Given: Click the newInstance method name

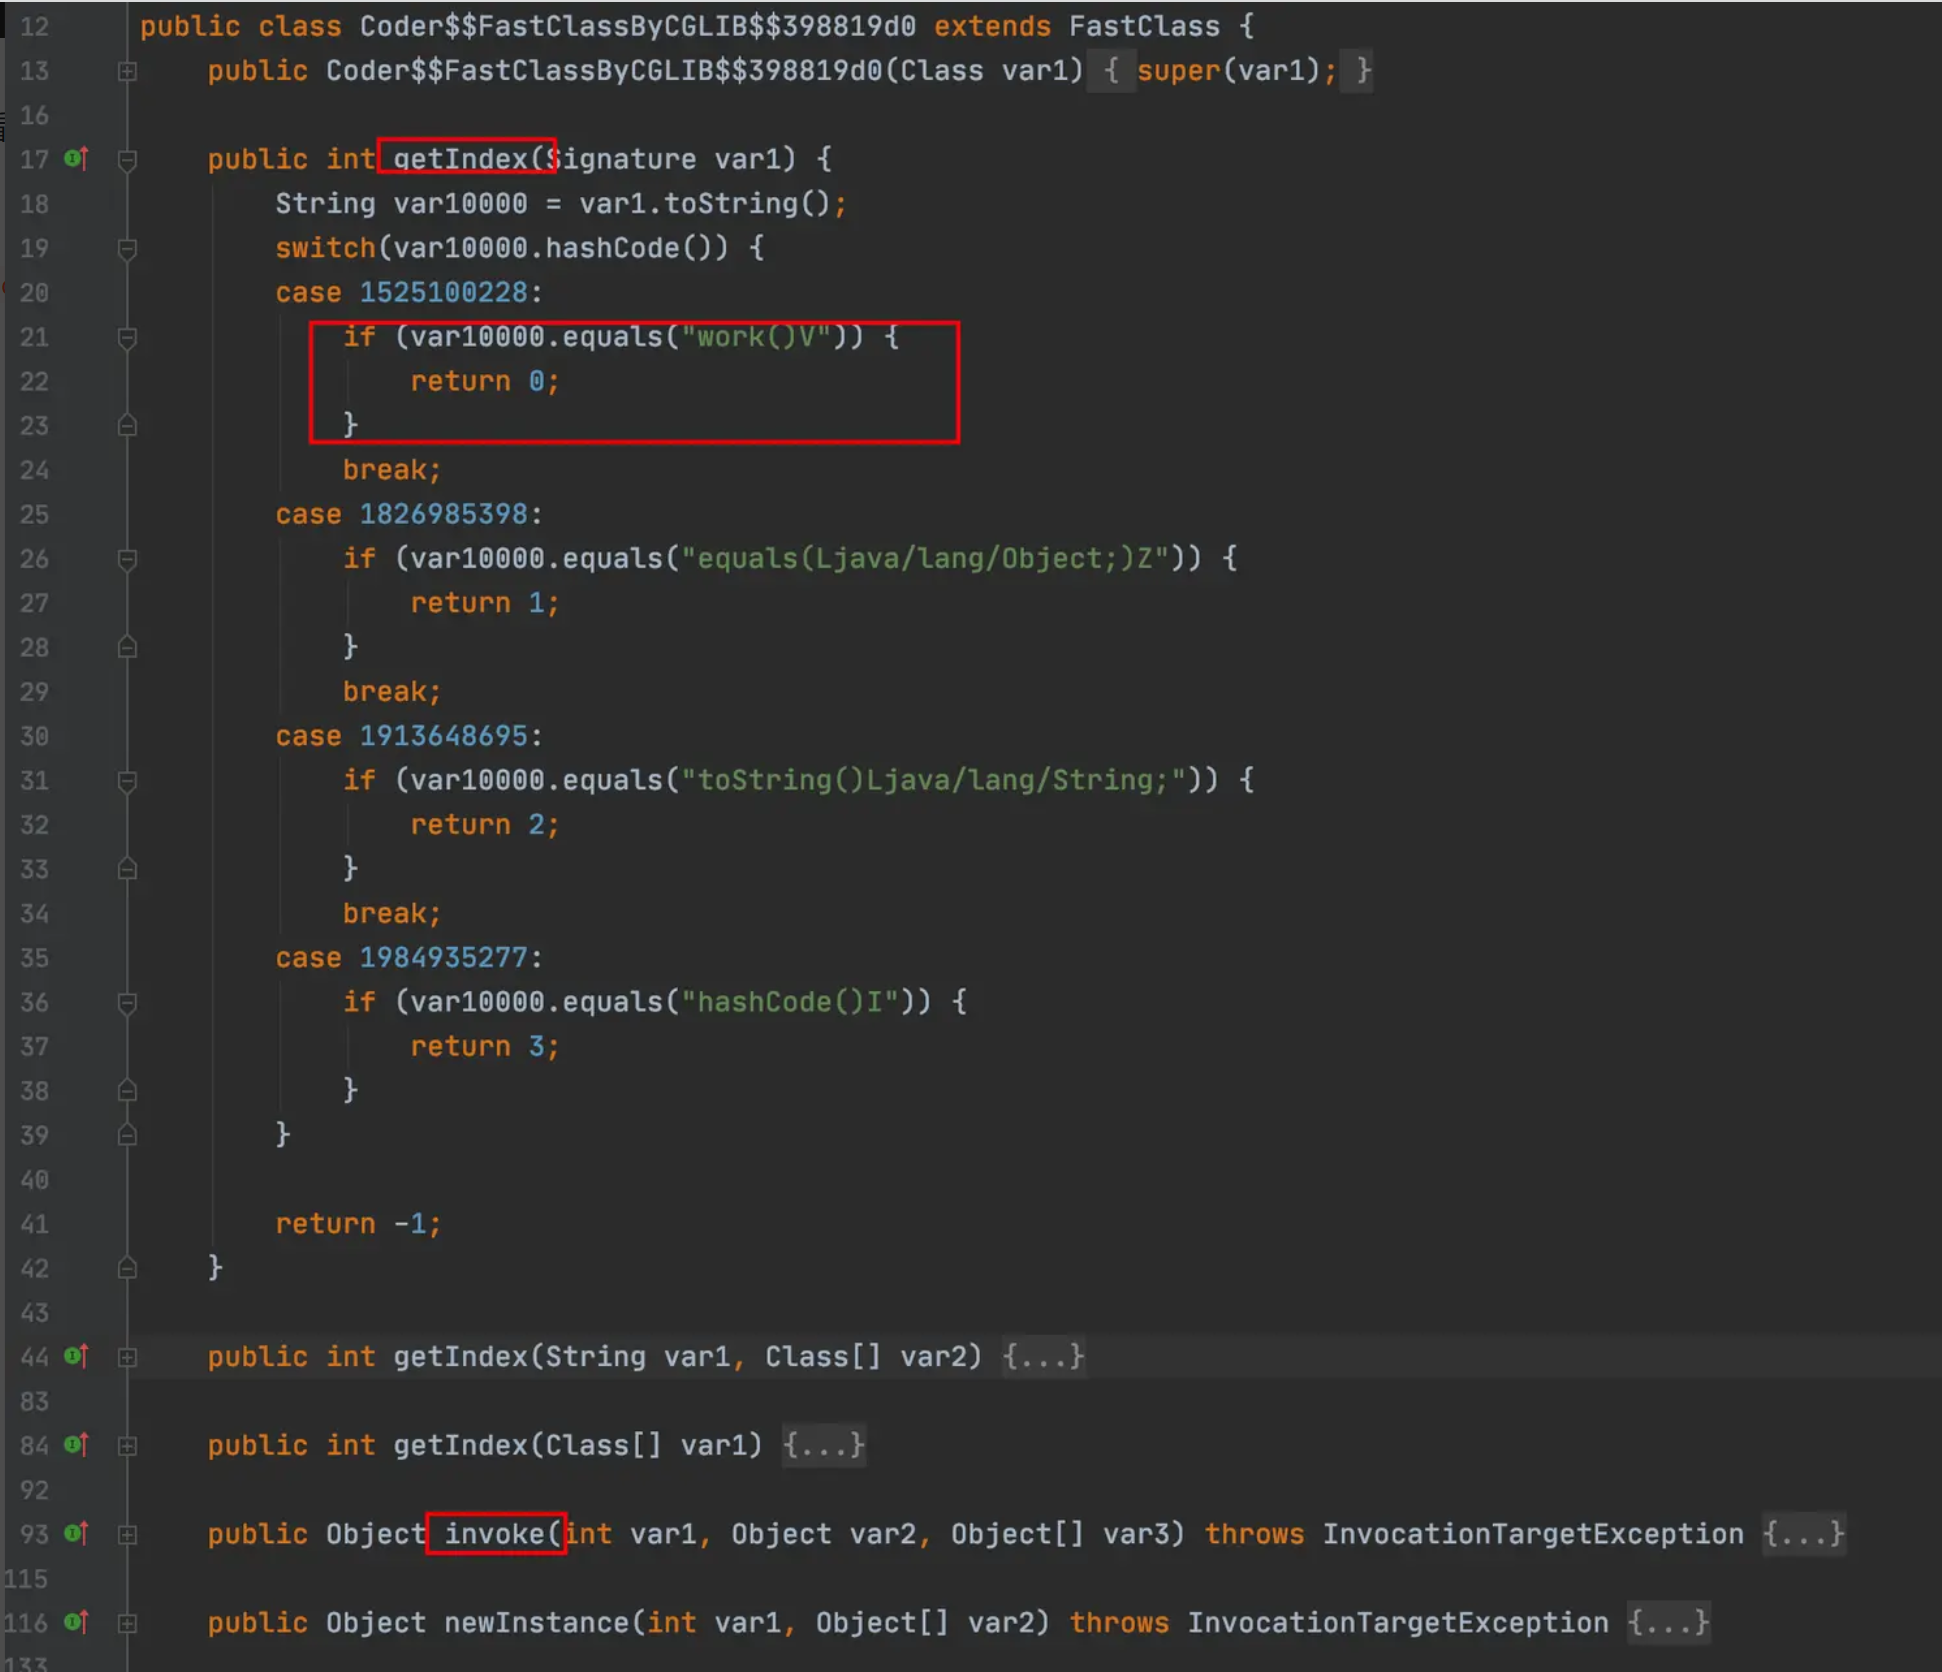Looking at the screenshot, I should pyautogui.click(x=536, y=1622).
